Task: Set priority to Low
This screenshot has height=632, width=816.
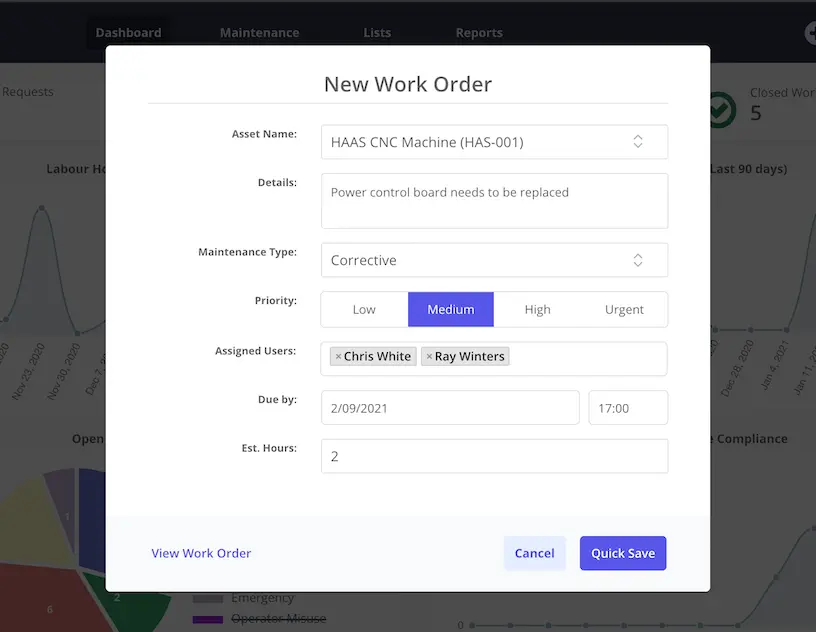Action: point(364,309)
